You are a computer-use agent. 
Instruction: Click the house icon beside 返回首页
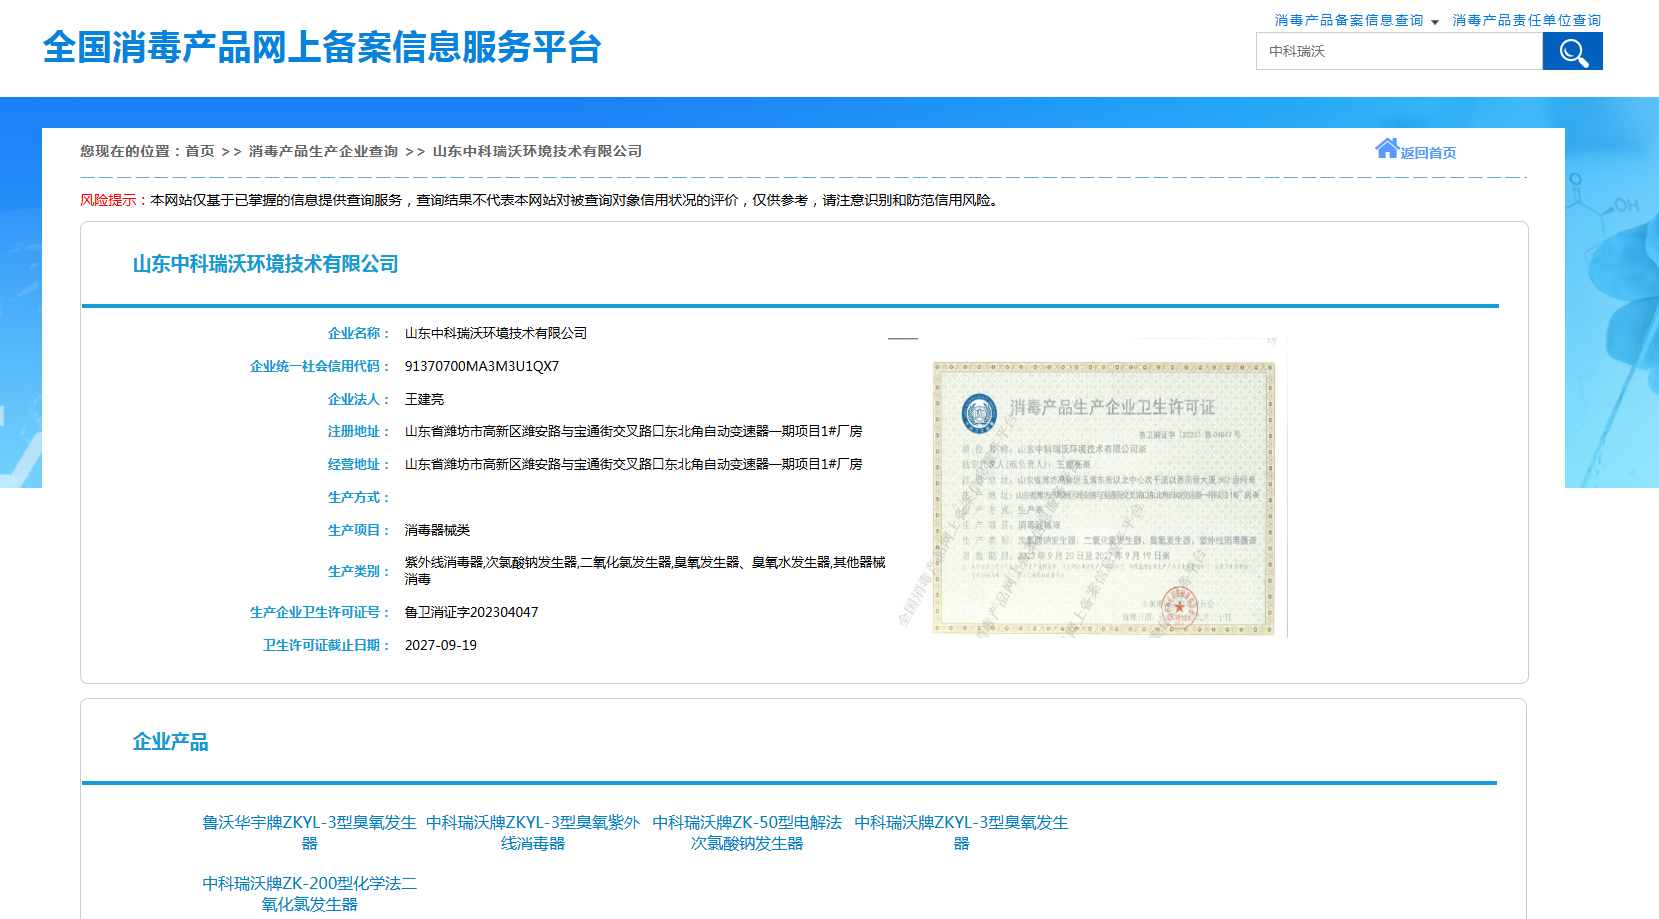click(x=1387, y=147)
